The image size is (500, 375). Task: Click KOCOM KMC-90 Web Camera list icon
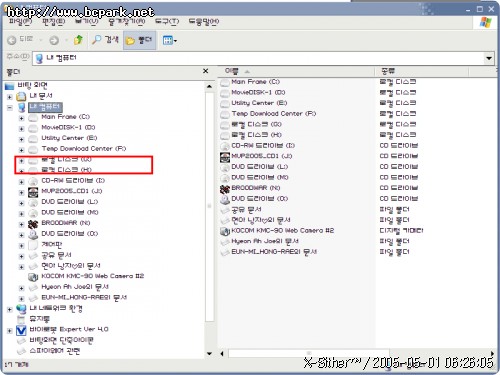[225, 231]
